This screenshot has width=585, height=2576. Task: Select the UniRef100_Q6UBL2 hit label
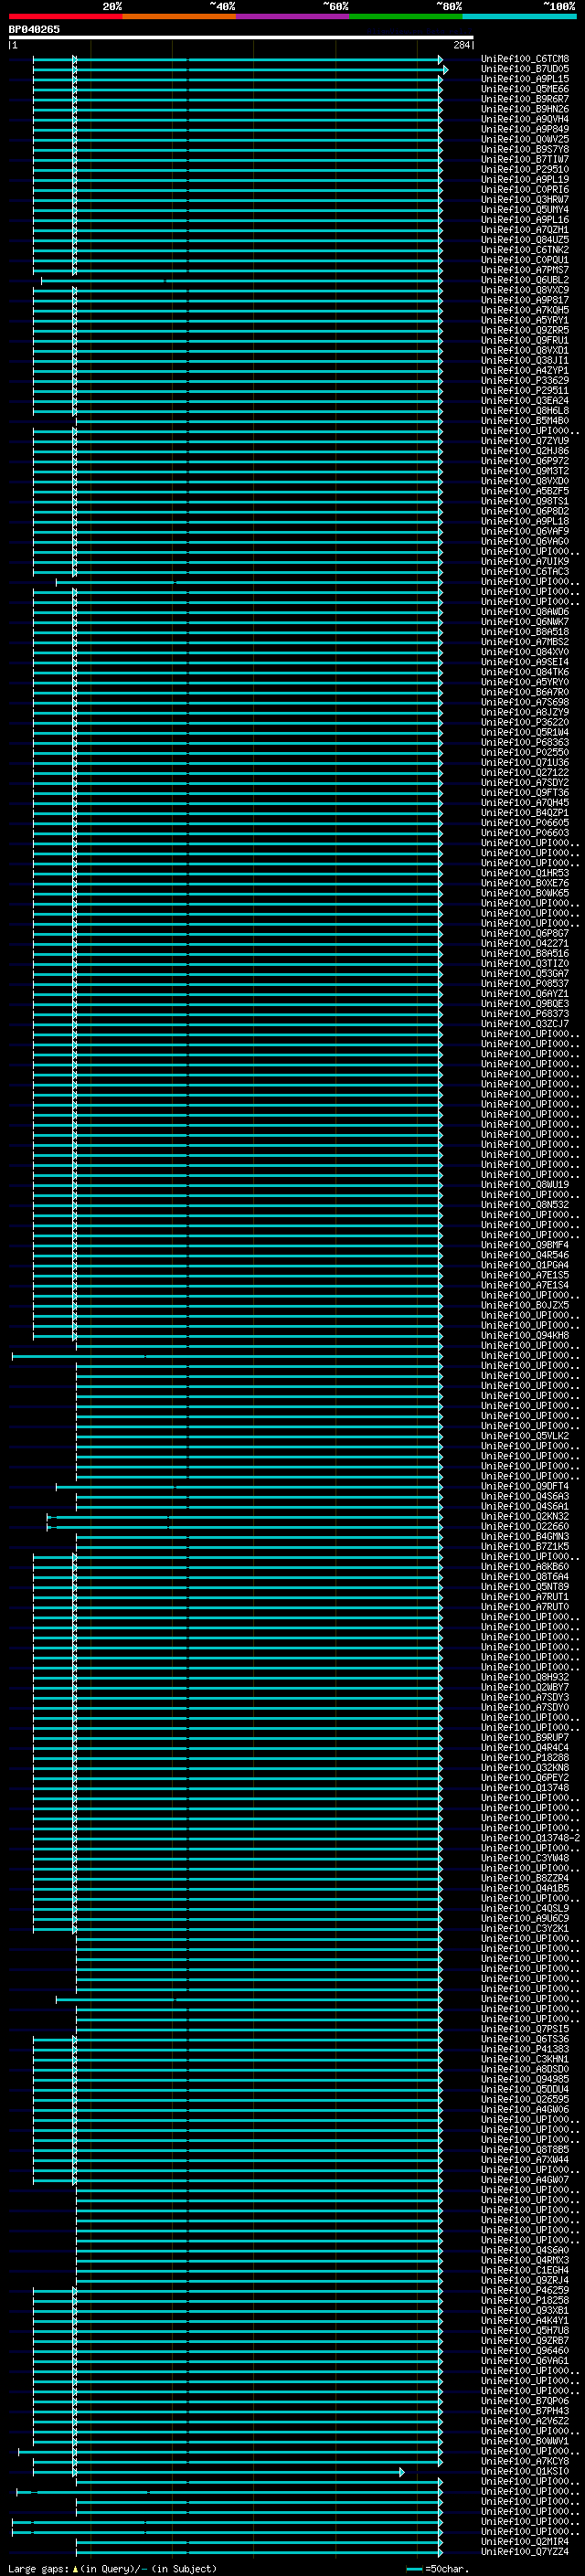[525, 280]
